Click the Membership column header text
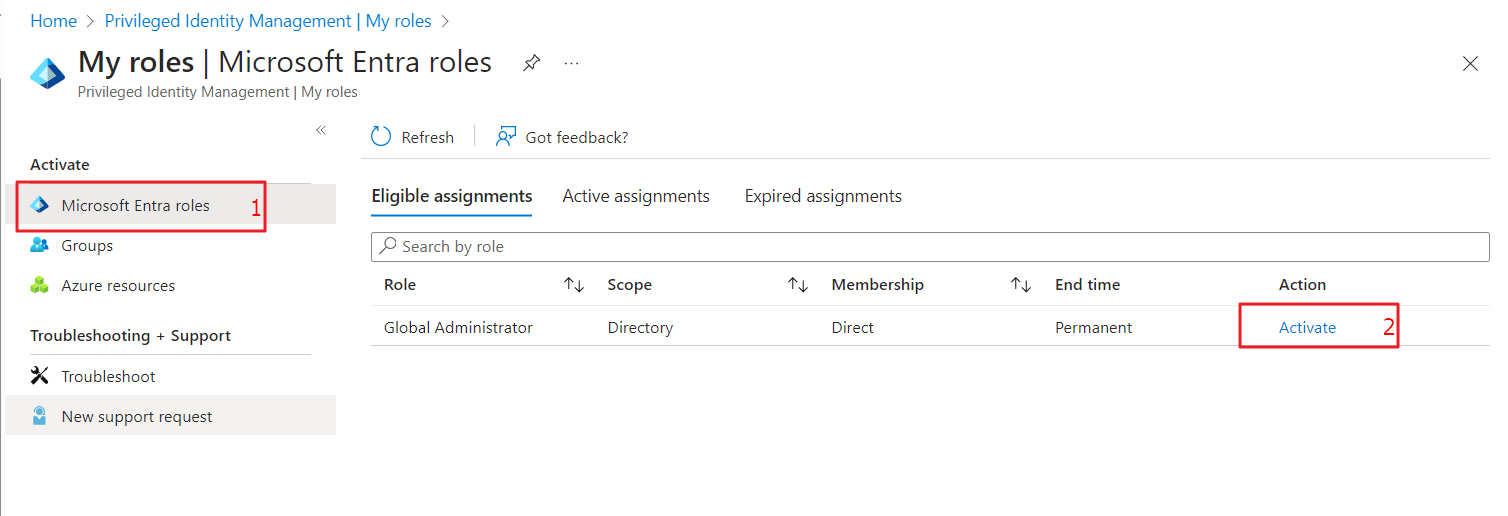1508x516 pixels. 877,285
